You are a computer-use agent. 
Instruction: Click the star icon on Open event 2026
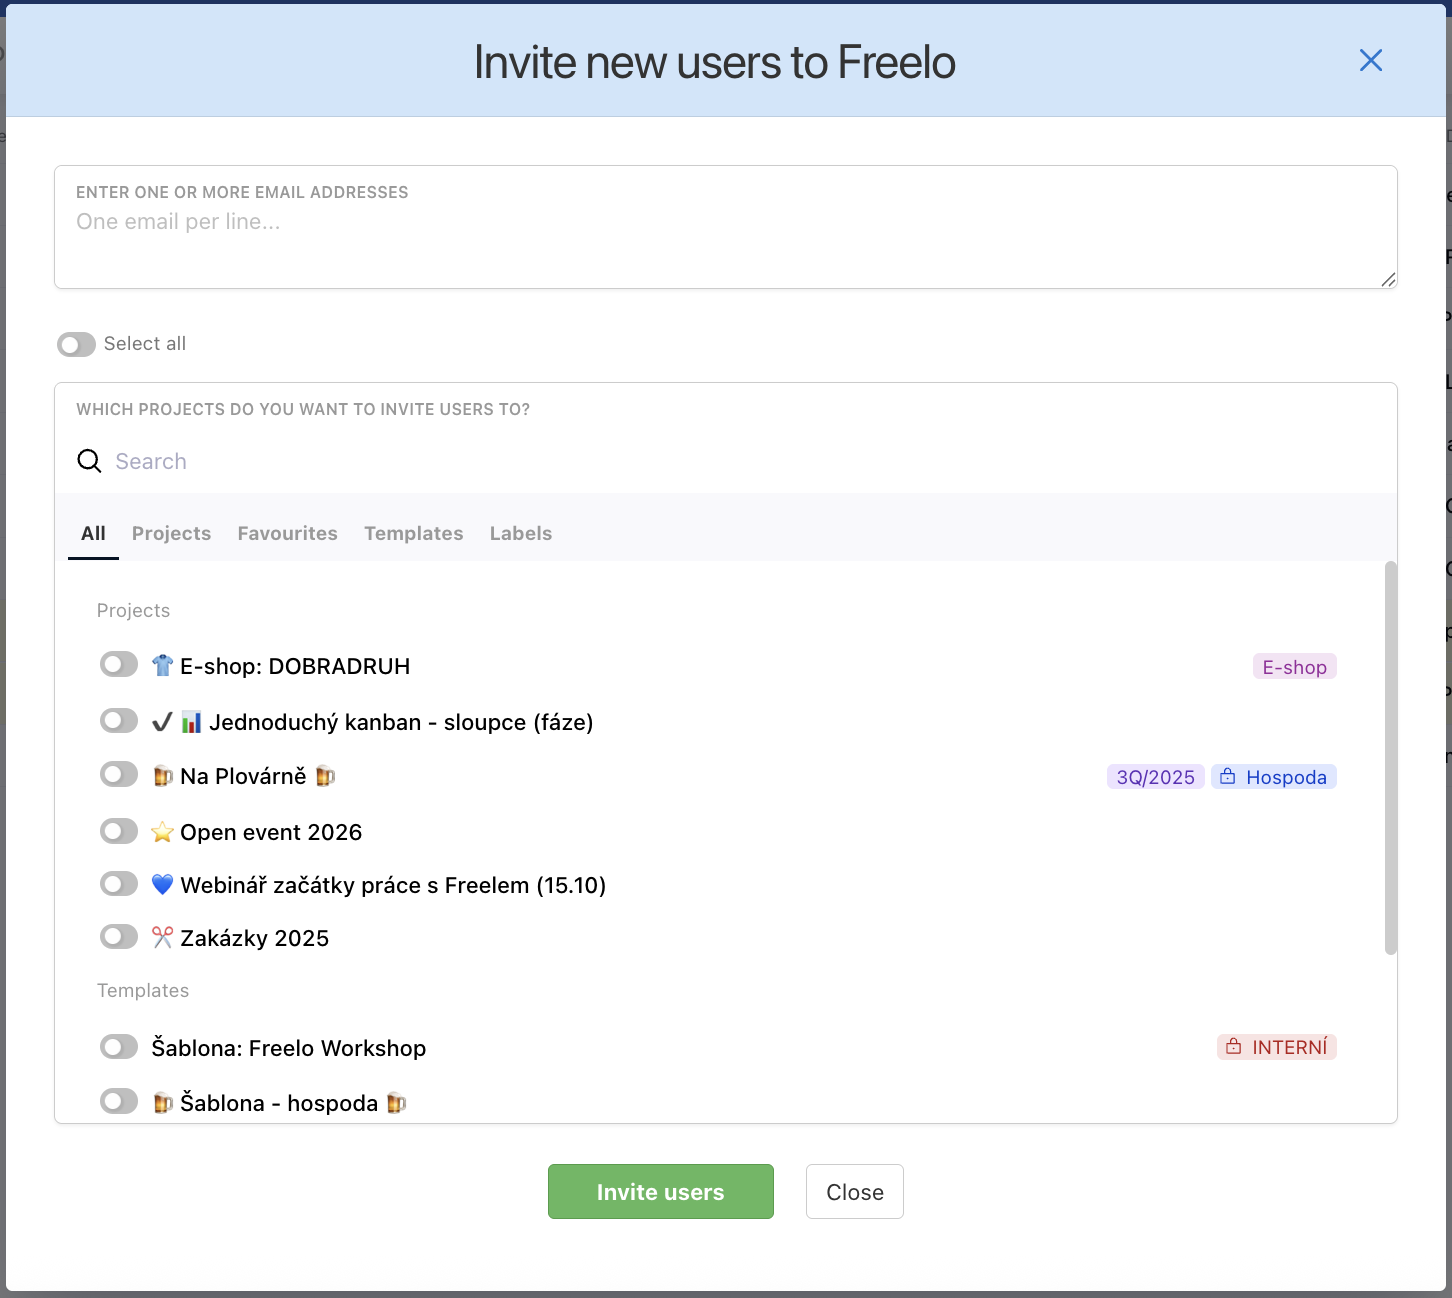[163, 830]
